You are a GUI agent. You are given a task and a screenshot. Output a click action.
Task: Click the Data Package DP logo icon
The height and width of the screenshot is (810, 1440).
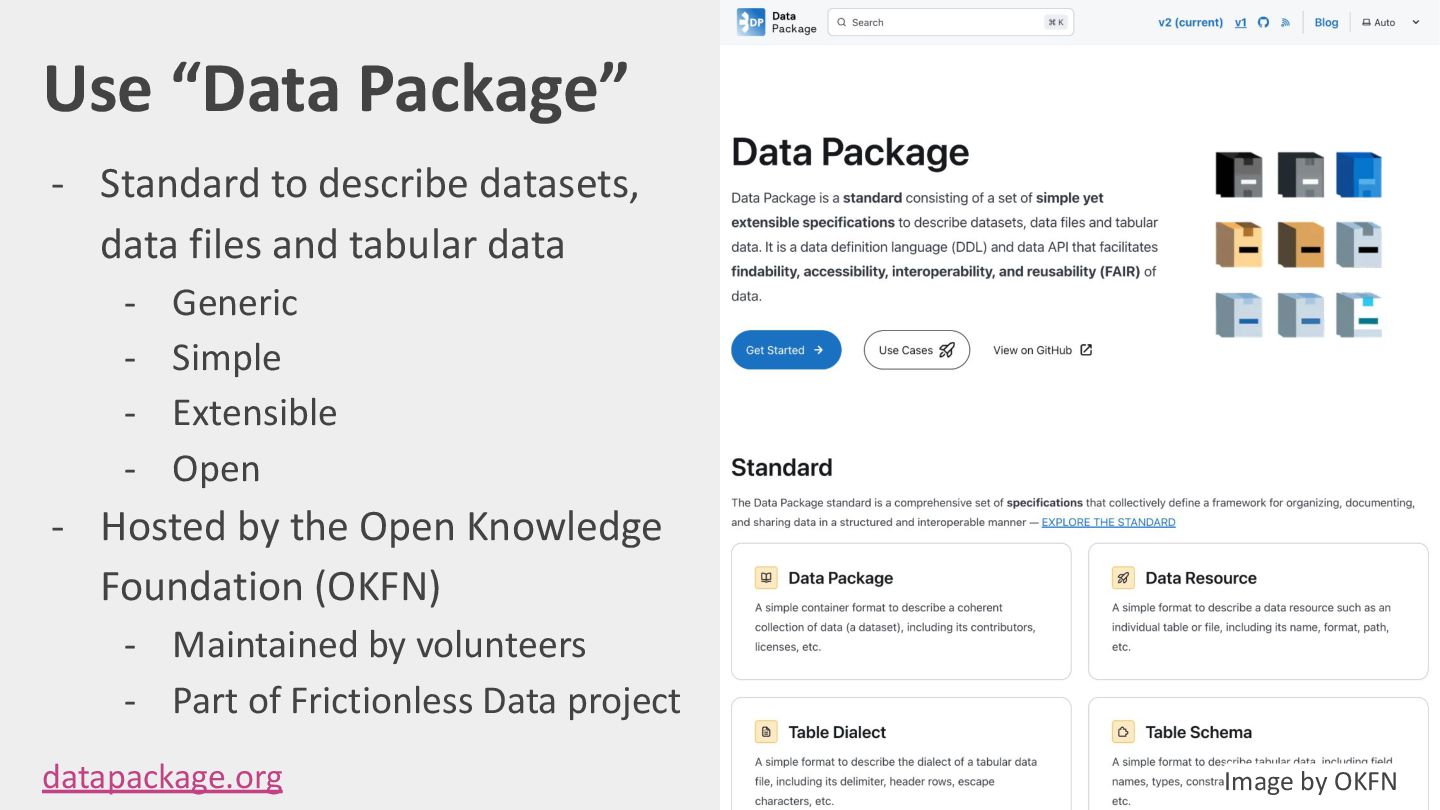pyautogui.click(x=750, y=22)
